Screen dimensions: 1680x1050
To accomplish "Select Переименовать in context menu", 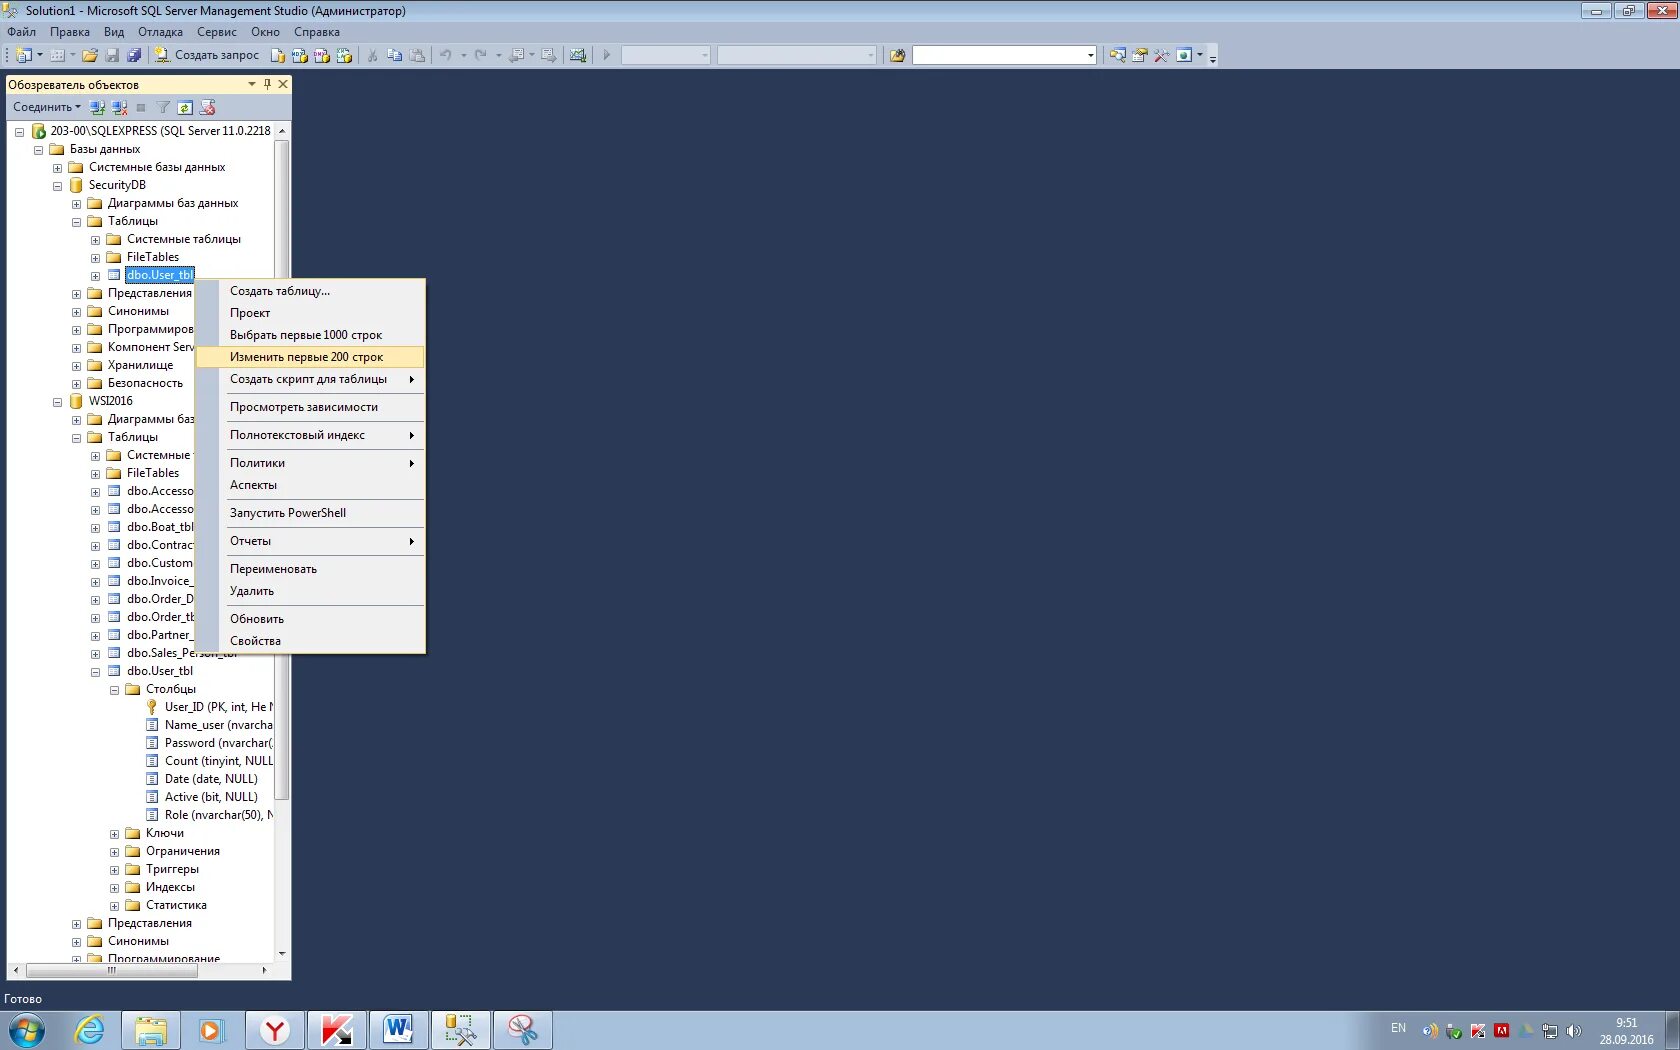I will click(x=310, y=569).
